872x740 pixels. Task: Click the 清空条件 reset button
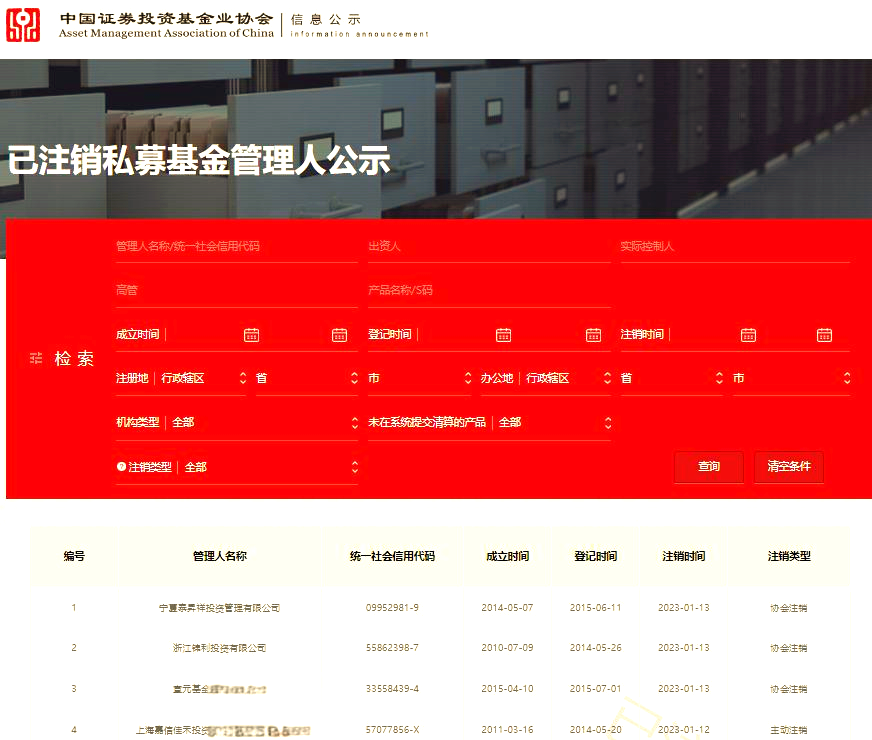click(x=789, y=467)
